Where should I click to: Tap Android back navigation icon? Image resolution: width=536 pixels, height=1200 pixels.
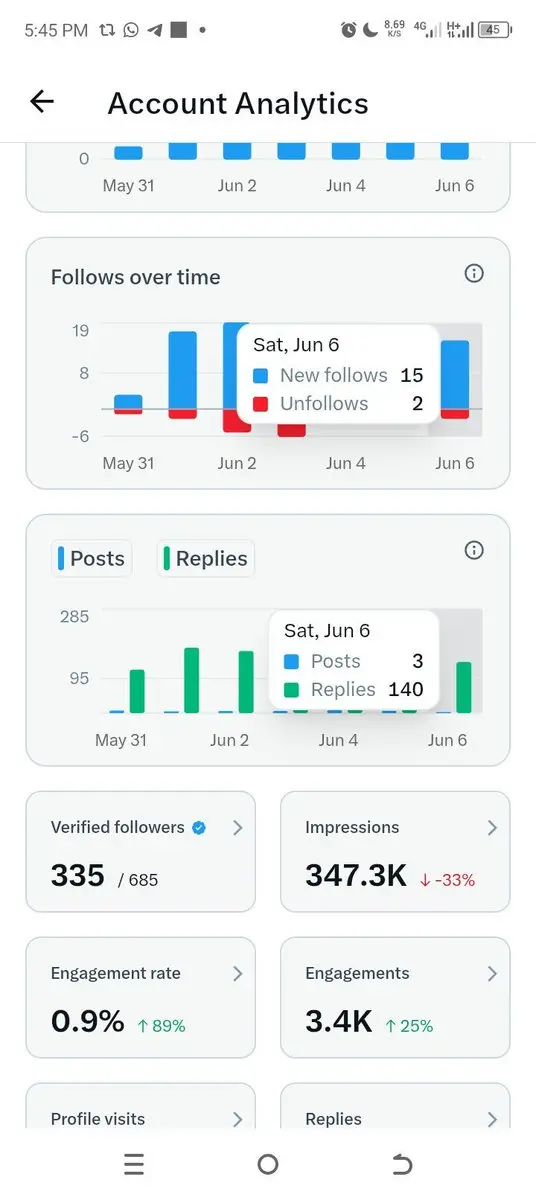(401, 1164)
